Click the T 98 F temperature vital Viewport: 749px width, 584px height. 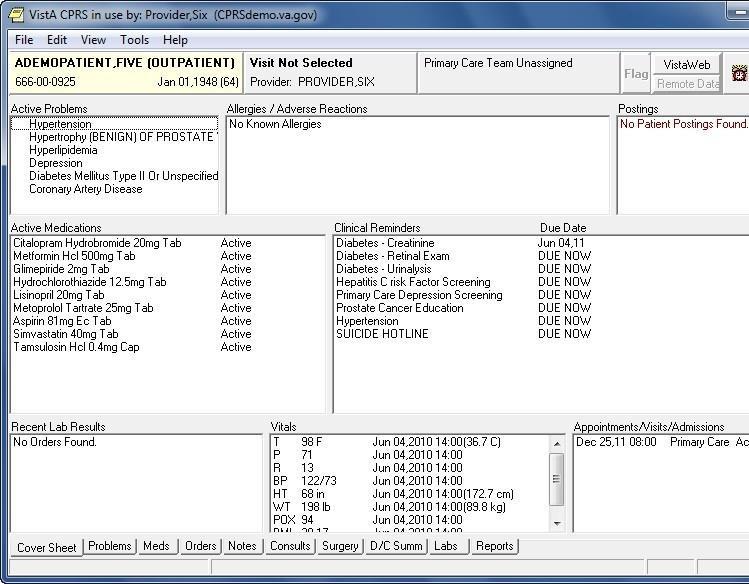coord(410,442)
